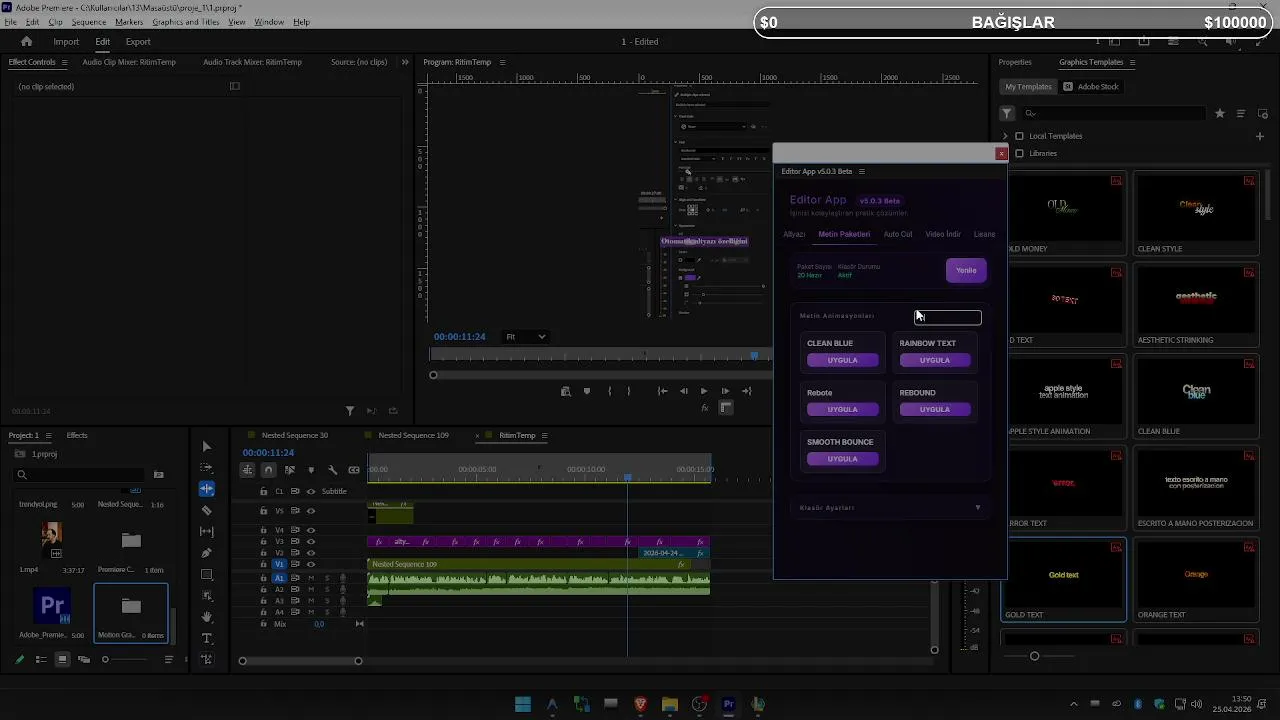Open RitimTemp timeline panel menu
Screen dimensions: 1280x720
point(545,436)
